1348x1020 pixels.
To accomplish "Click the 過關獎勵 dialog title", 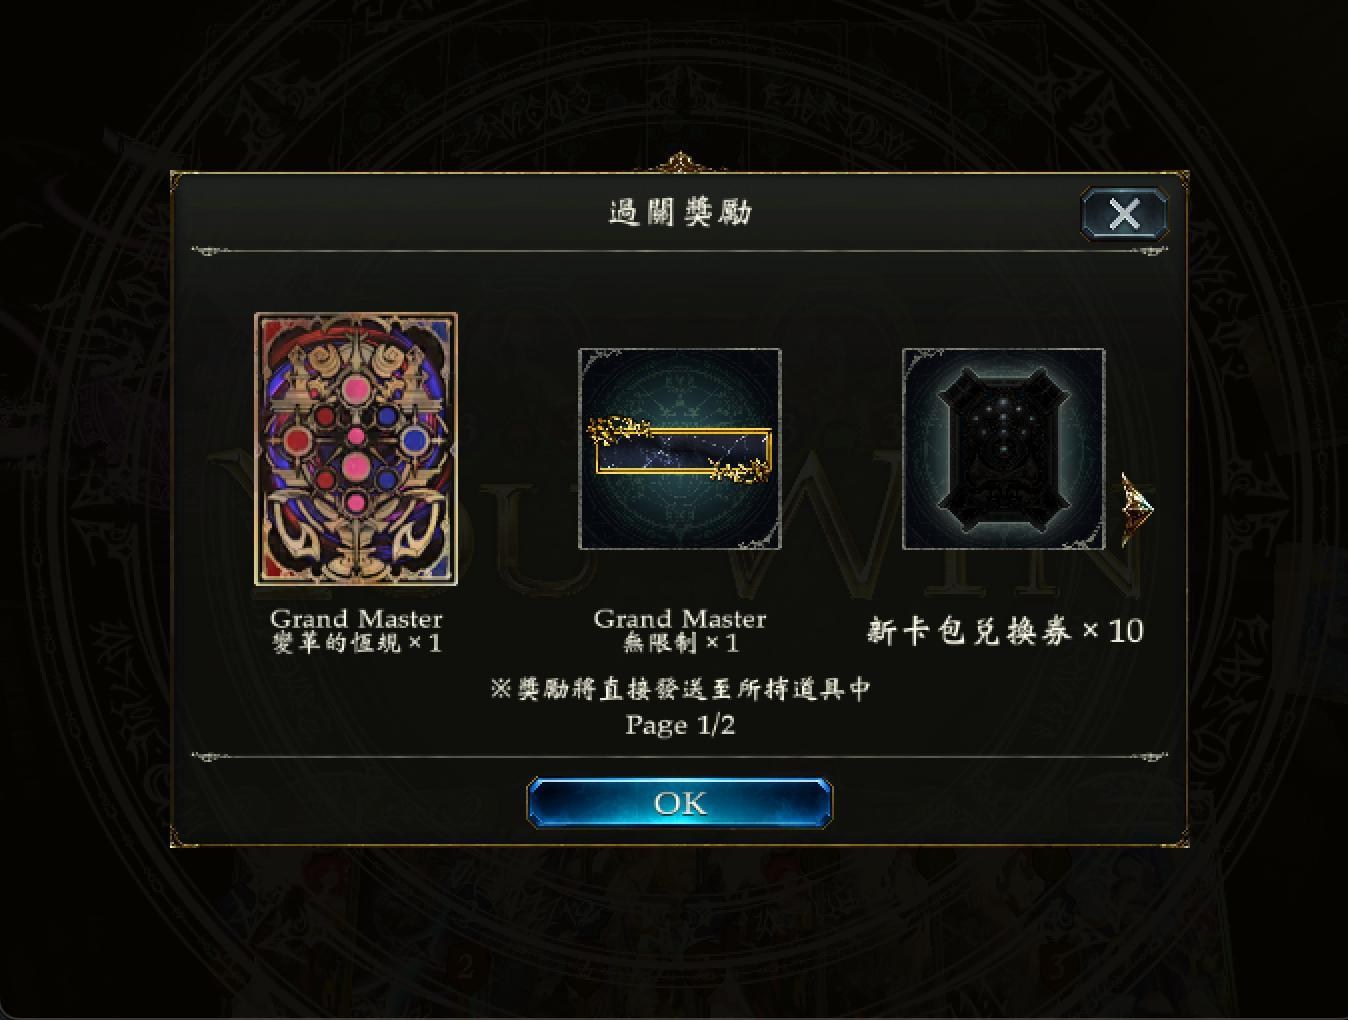I will coord(680,212).
